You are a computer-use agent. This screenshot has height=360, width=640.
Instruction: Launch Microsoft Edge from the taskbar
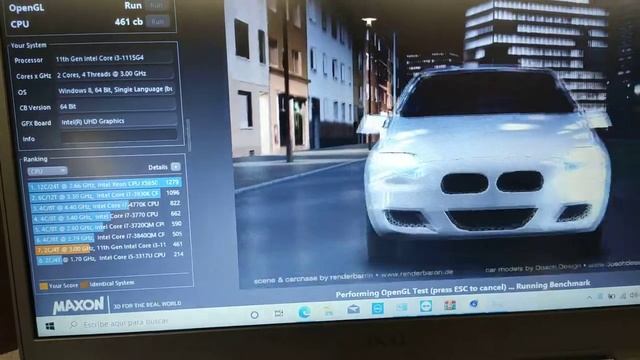[x=304, y=312]
